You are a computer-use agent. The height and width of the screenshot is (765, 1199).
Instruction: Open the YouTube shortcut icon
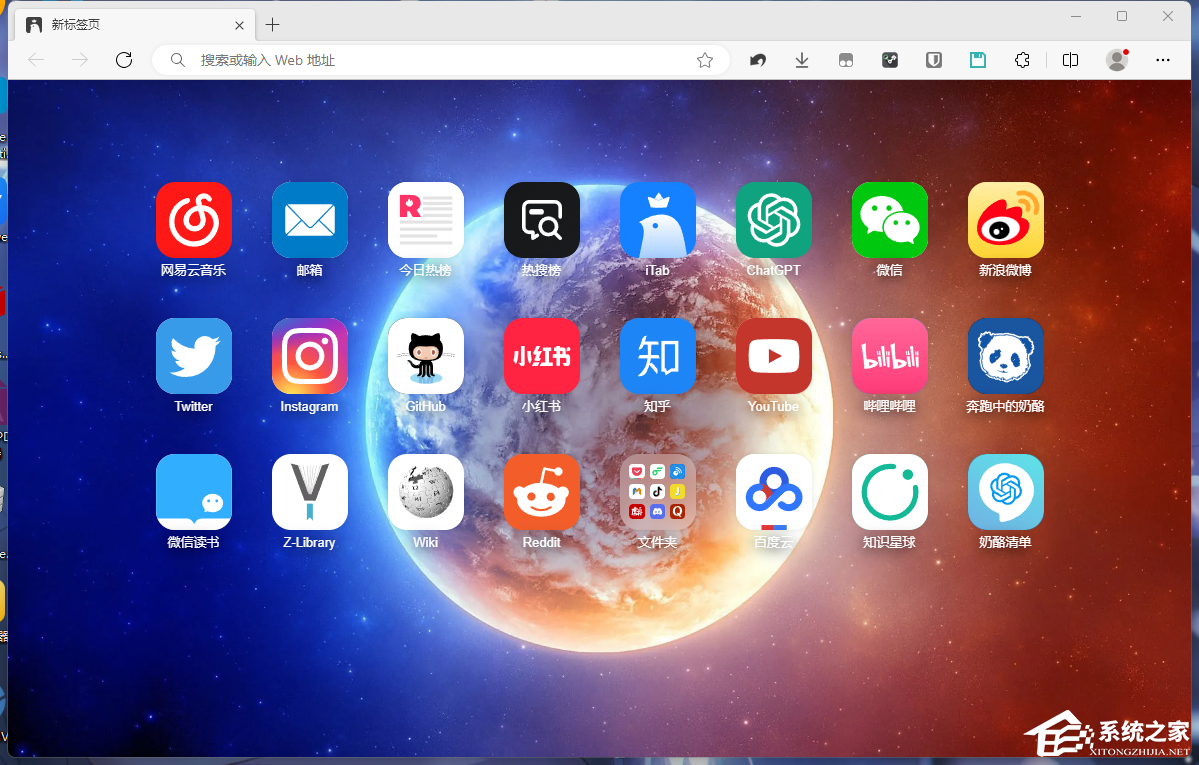[774, 356]
